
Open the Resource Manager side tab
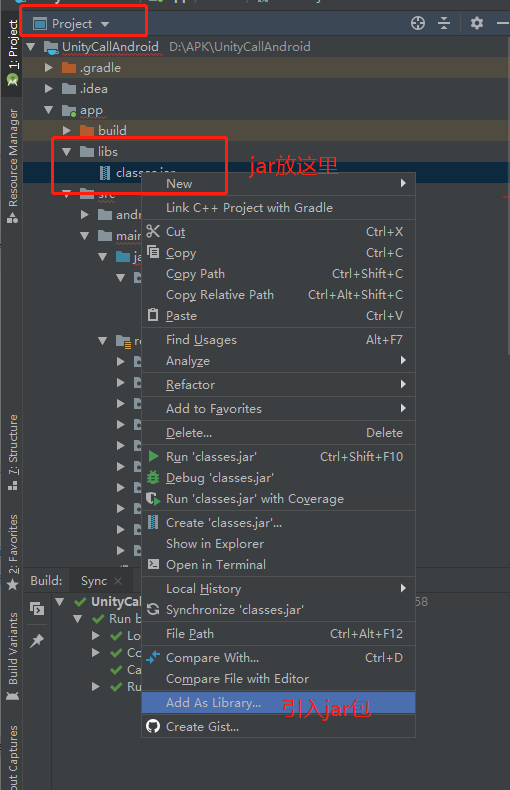point(12,166)
